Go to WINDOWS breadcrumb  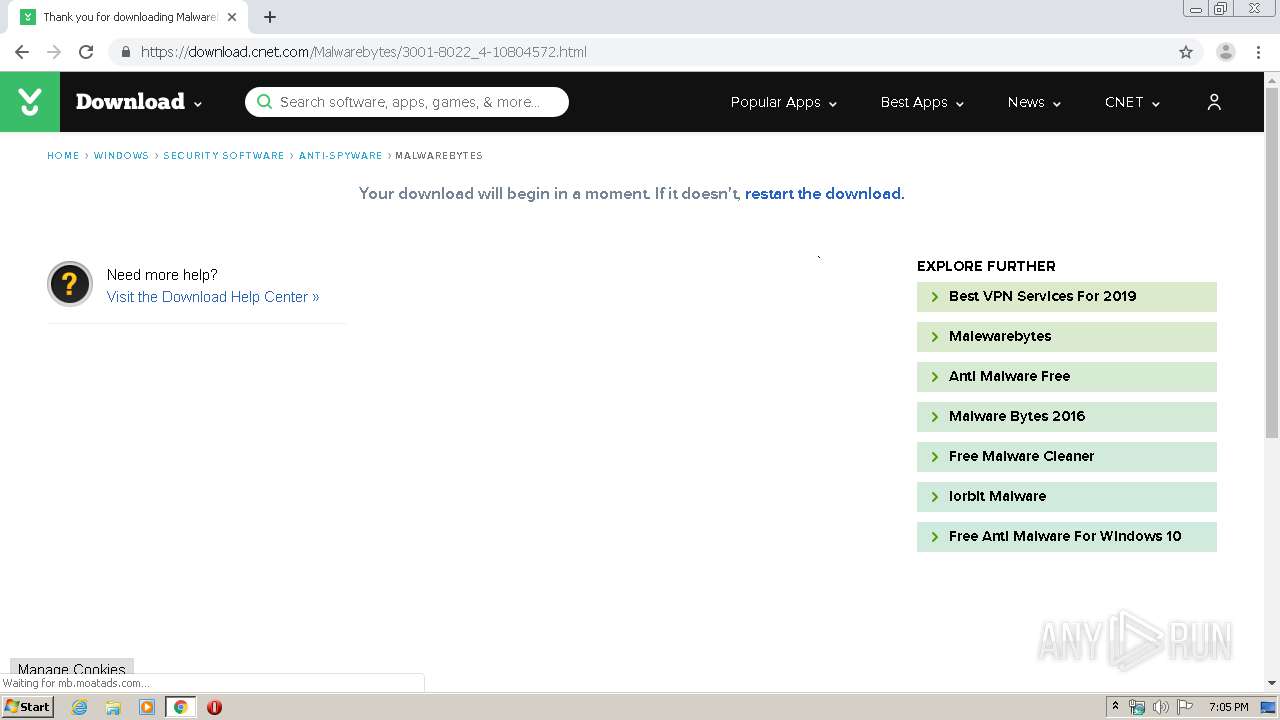pyautogui.click(x=121, y=156)
